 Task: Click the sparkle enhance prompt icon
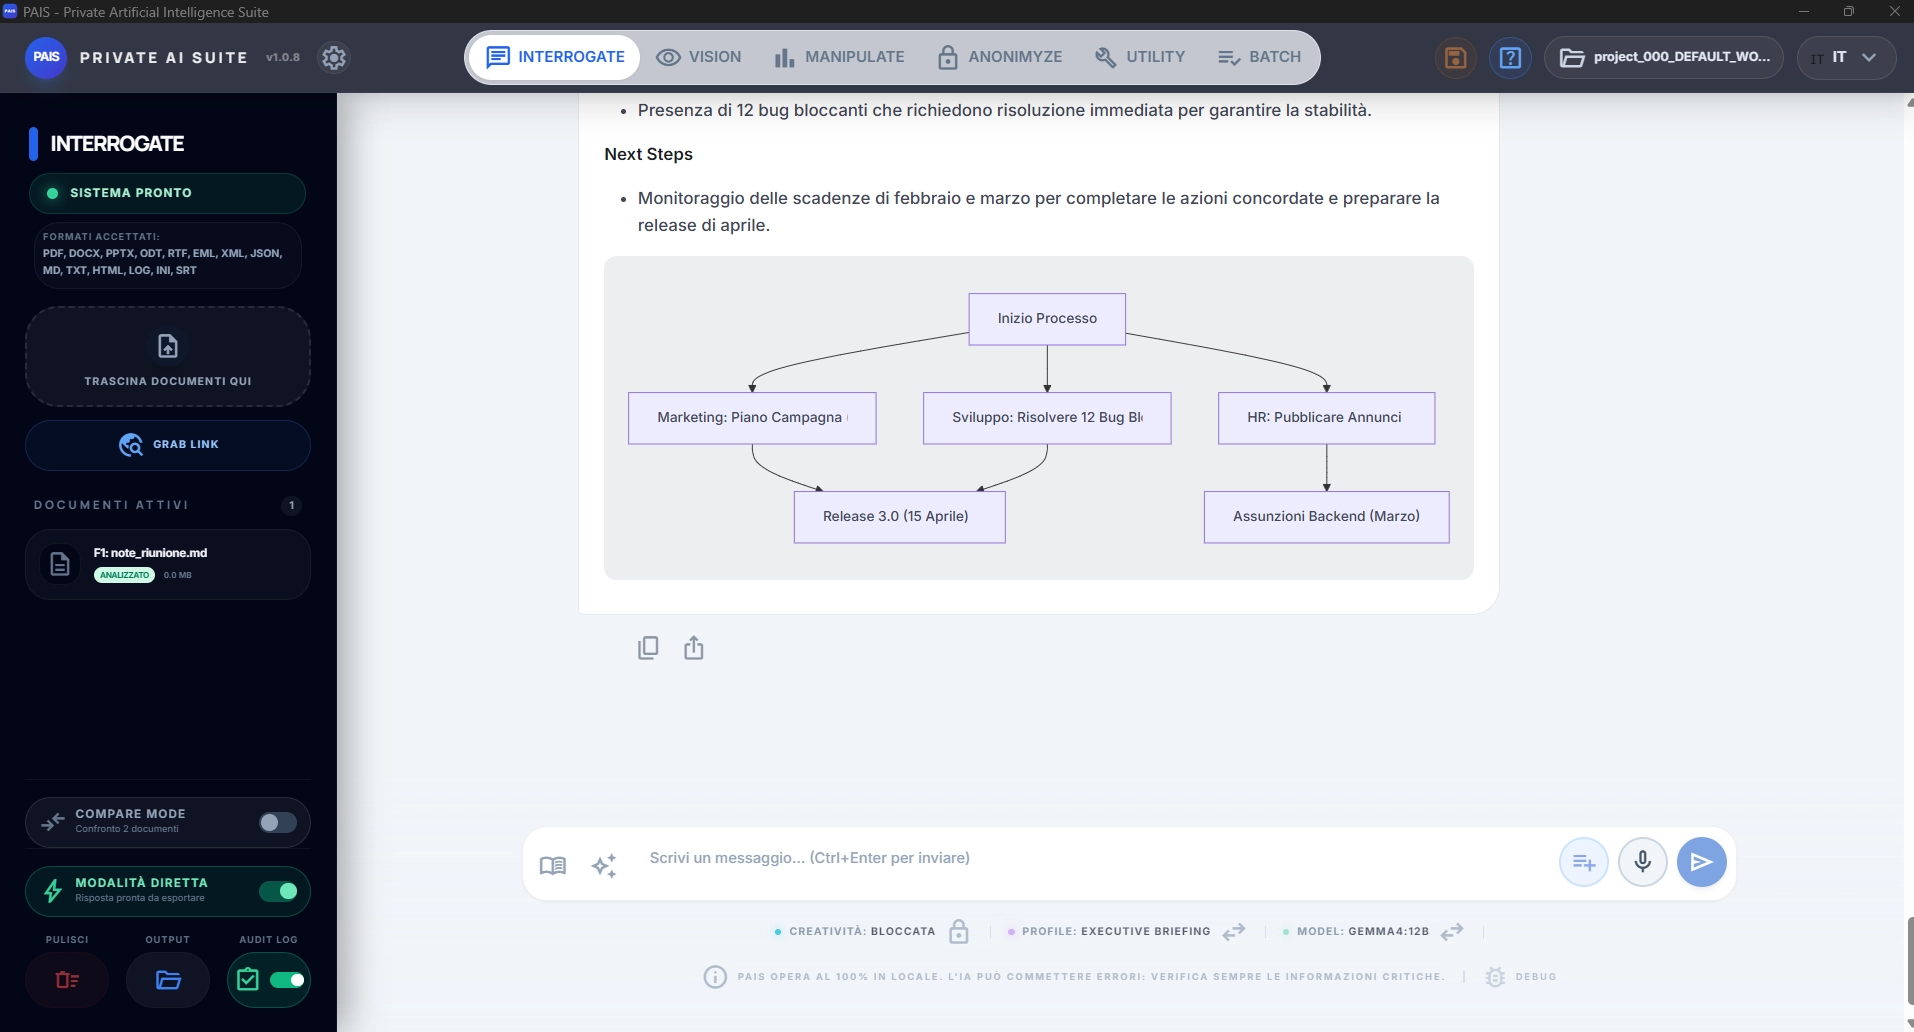click(x=604, y=865)
